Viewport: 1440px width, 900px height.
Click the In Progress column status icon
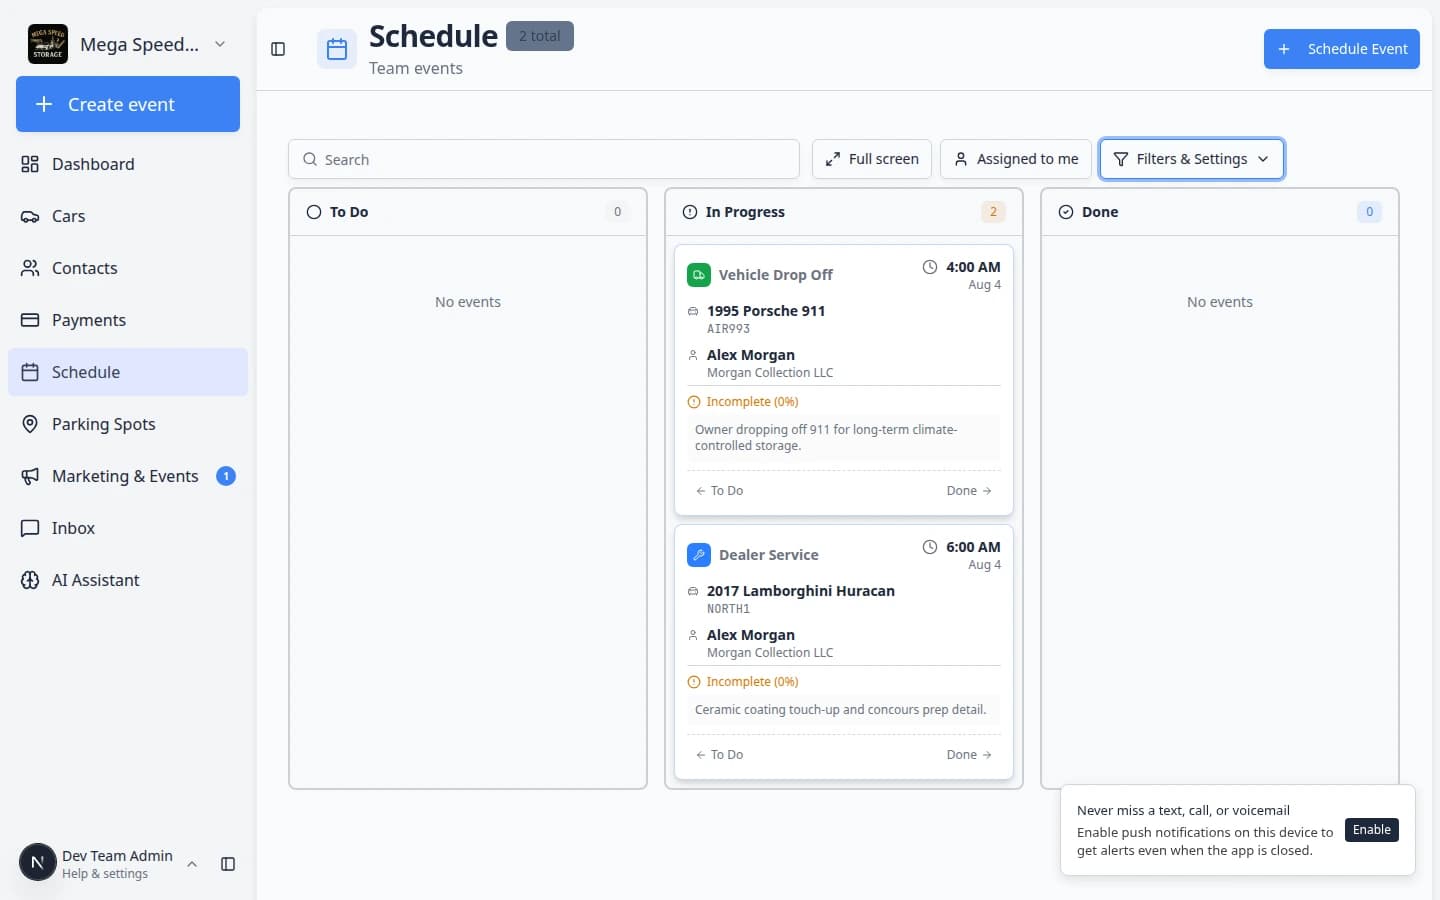(x=690, y=212)
